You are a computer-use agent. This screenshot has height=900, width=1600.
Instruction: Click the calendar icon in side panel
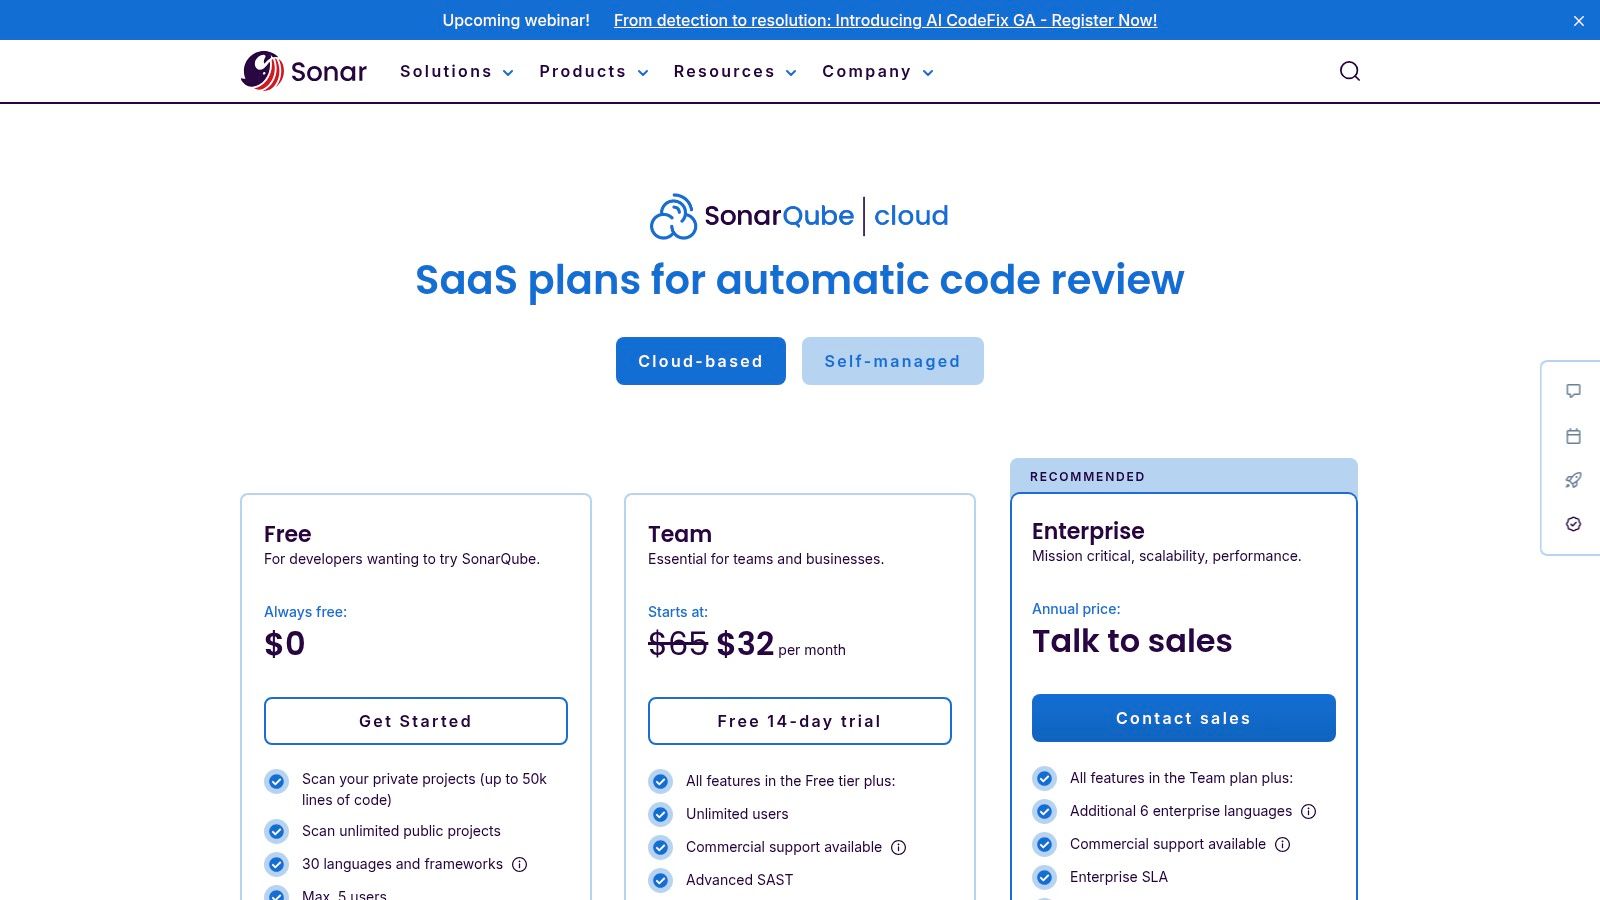[1573, 436]
